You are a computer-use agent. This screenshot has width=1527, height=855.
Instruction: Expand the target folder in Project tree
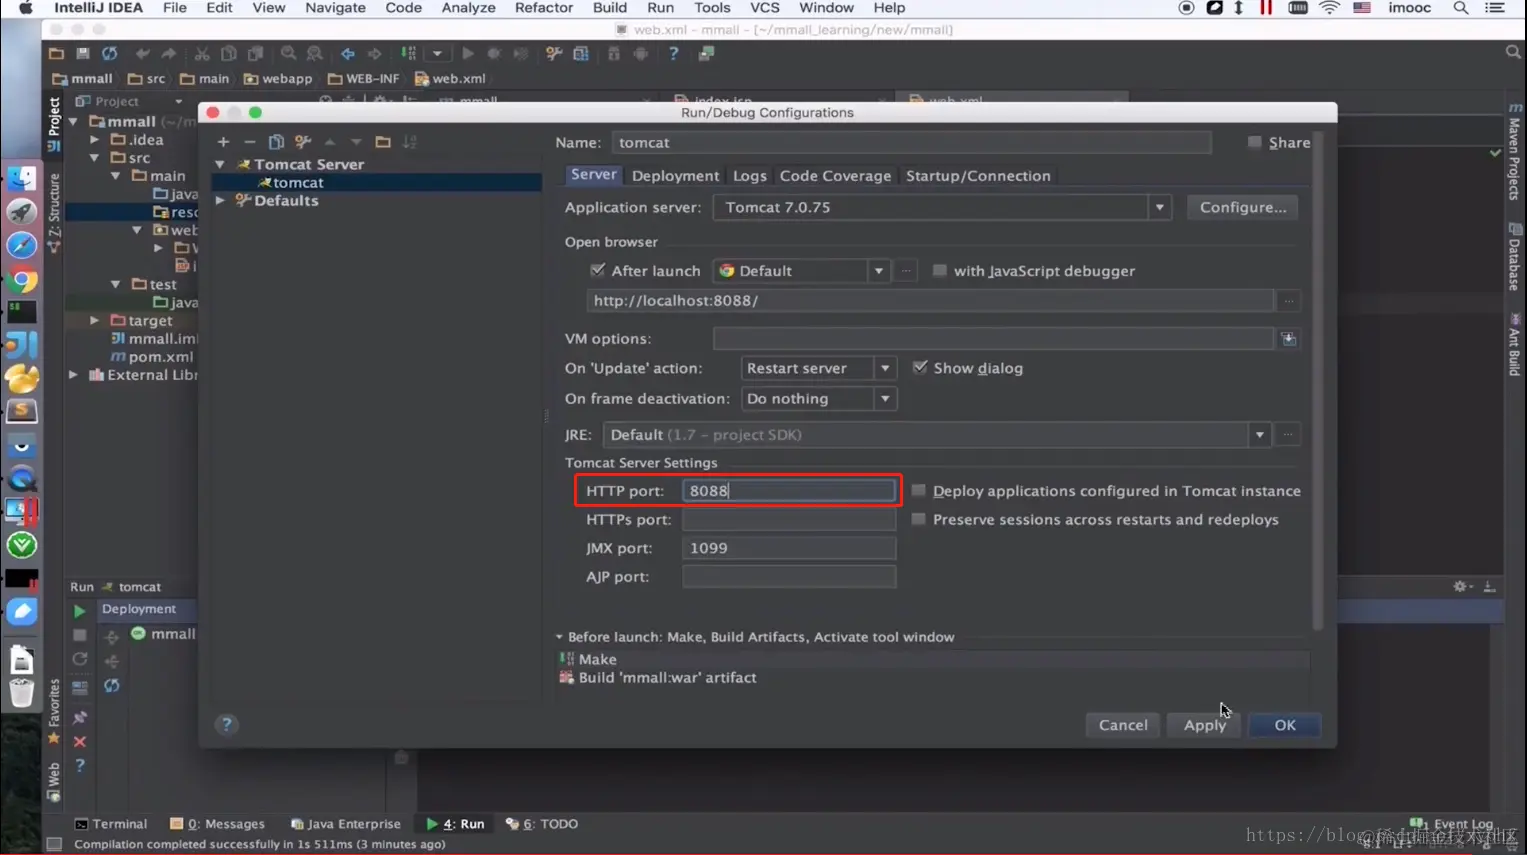pyautogui.click(x=95, y=320)
